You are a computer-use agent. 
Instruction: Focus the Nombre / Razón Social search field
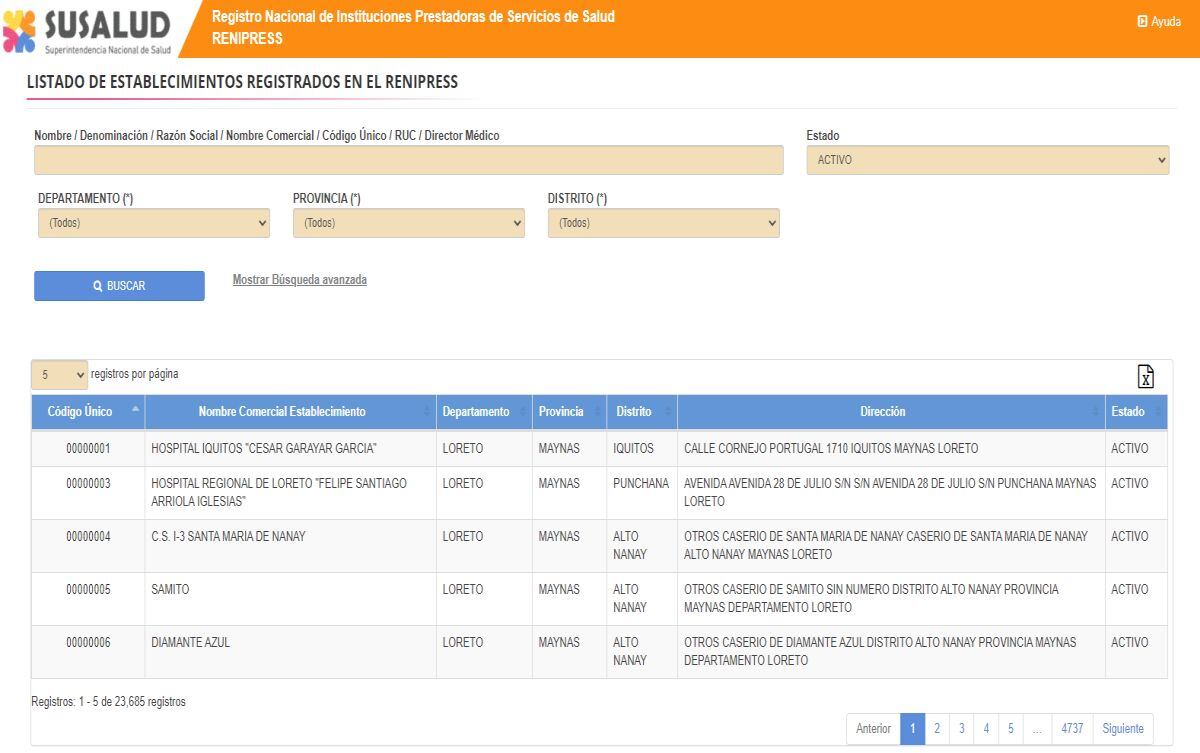tap(408, 160)
